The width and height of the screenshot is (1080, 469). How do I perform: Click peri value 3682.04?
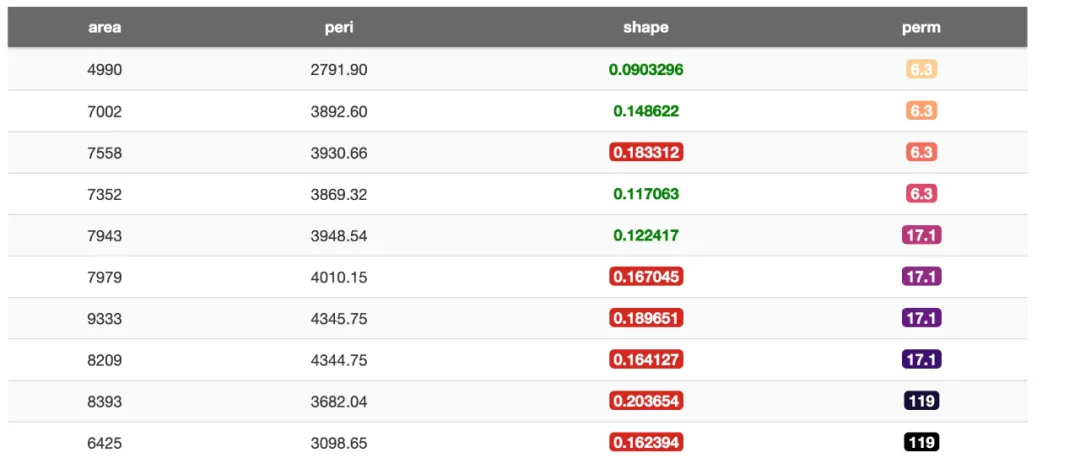339,402
